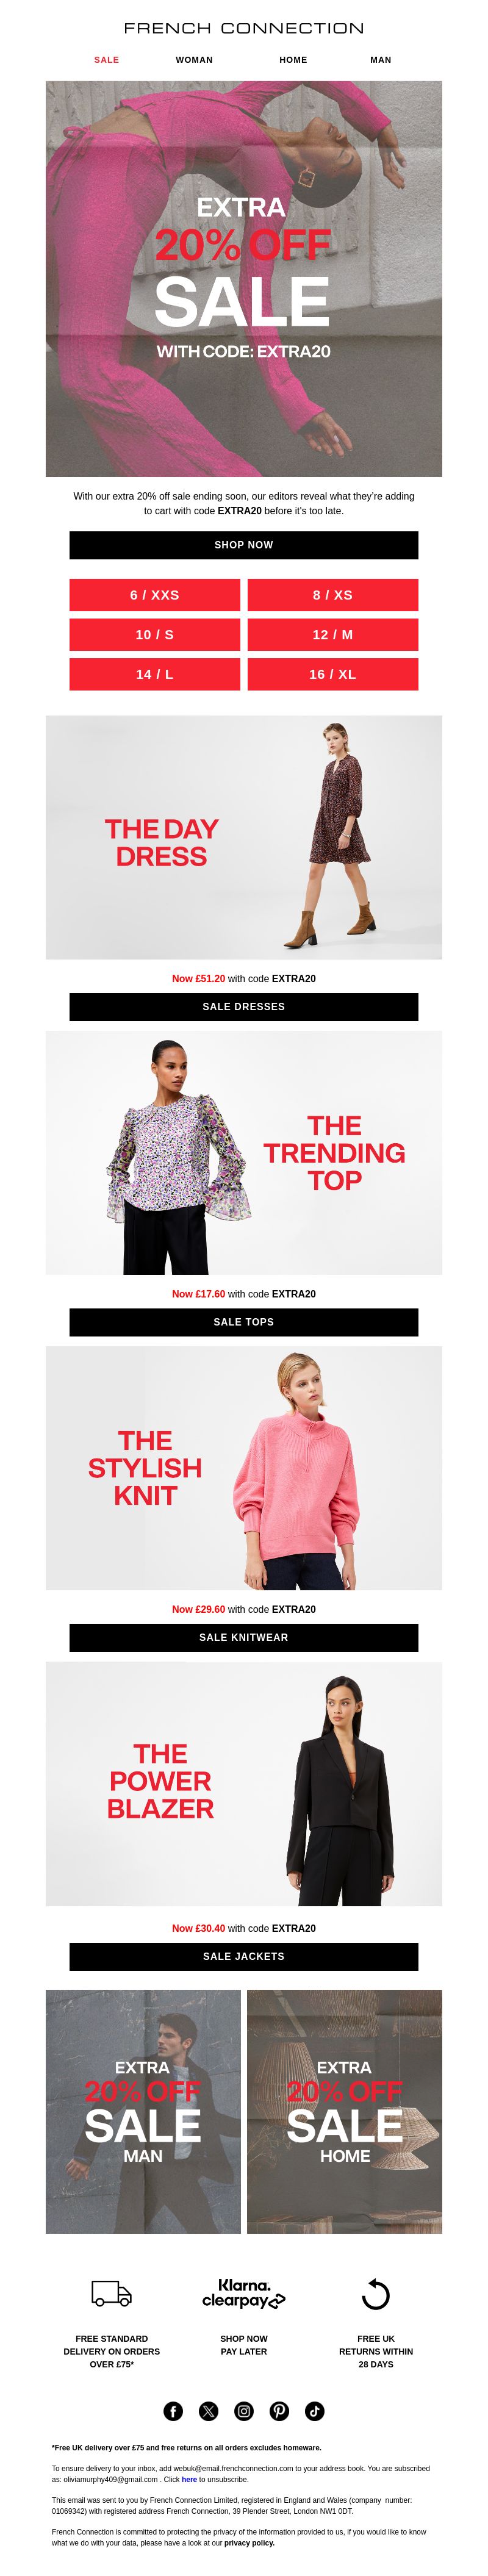Open the Facebook social icon
The width and height of the screenshot is (488, 2576).
point(173,2411)
